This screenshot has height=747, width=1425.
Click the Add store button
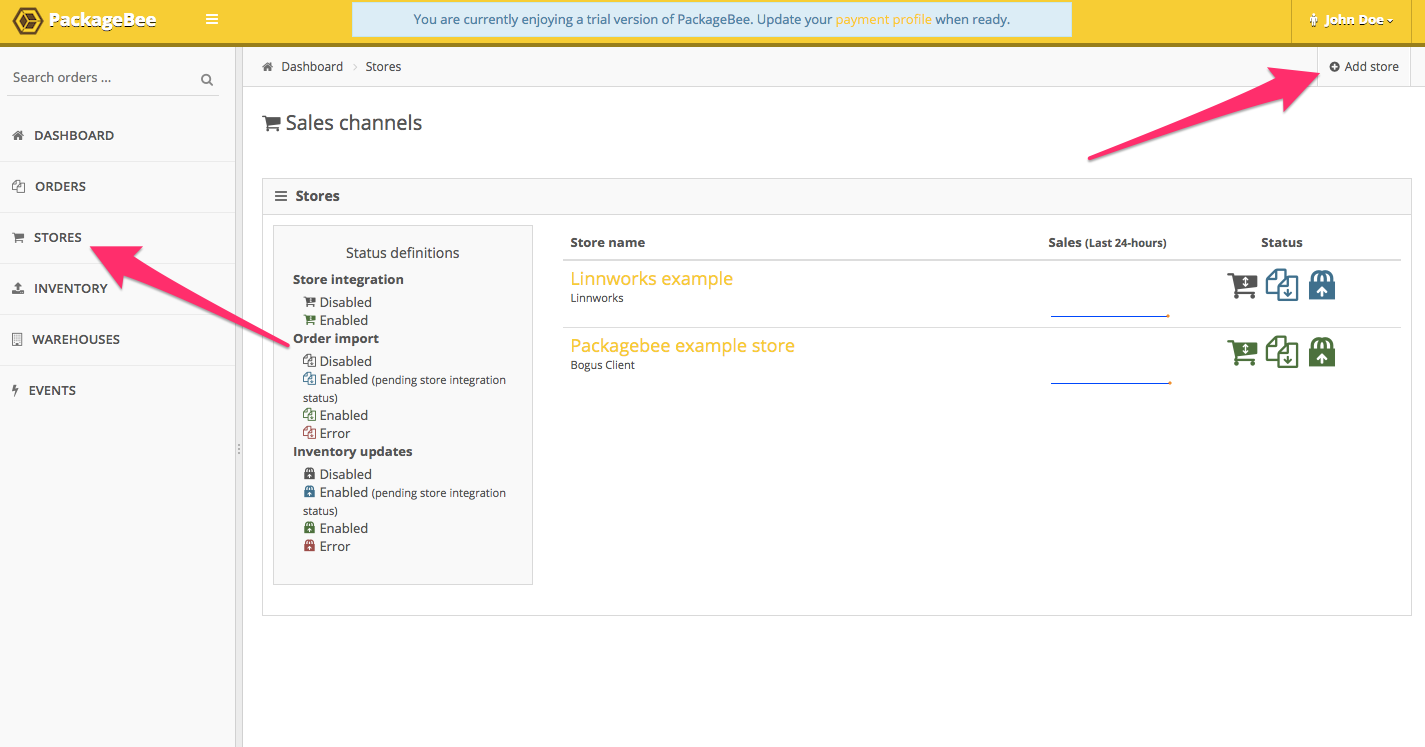1364,67
